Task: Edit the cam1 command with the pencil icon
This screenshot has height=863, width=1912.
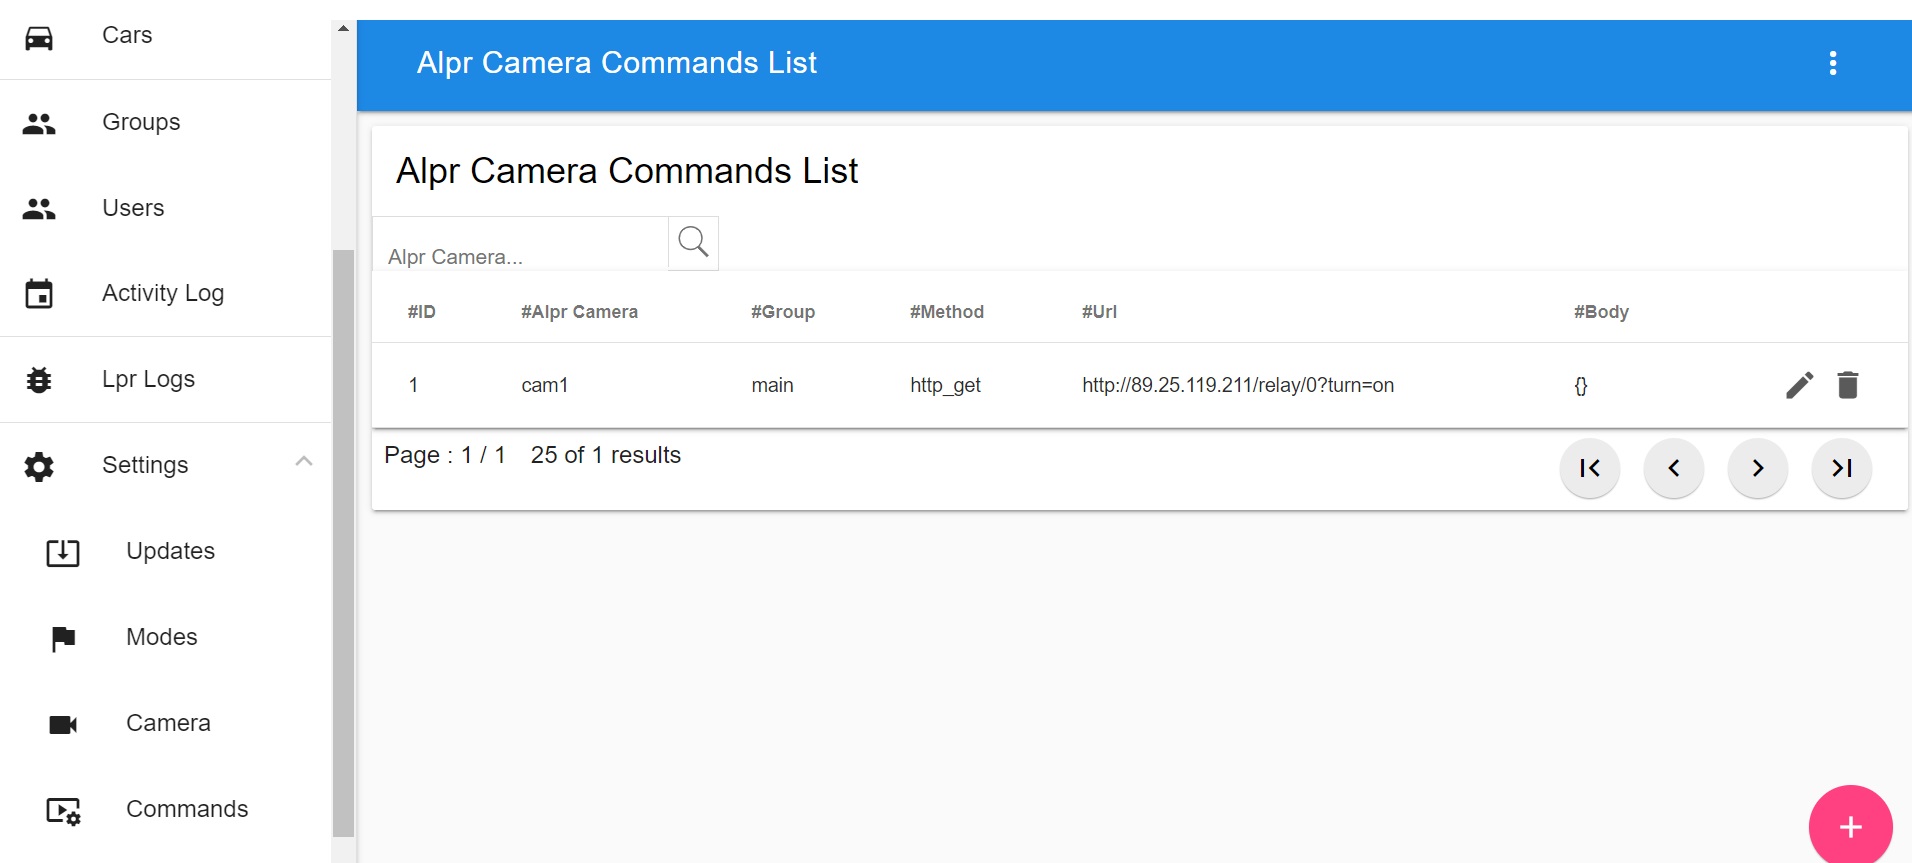Action: point(1799,385)
